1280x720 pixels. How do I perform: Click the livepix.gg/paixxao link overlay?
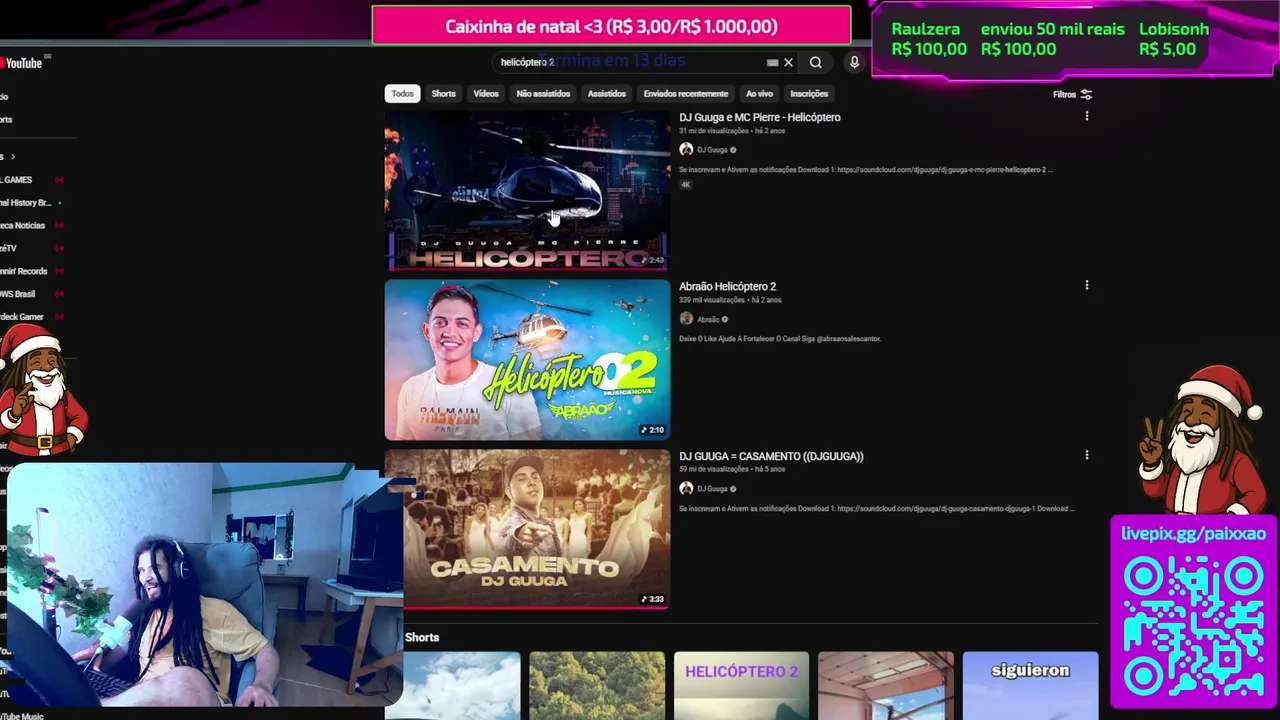coord(1193,534)
